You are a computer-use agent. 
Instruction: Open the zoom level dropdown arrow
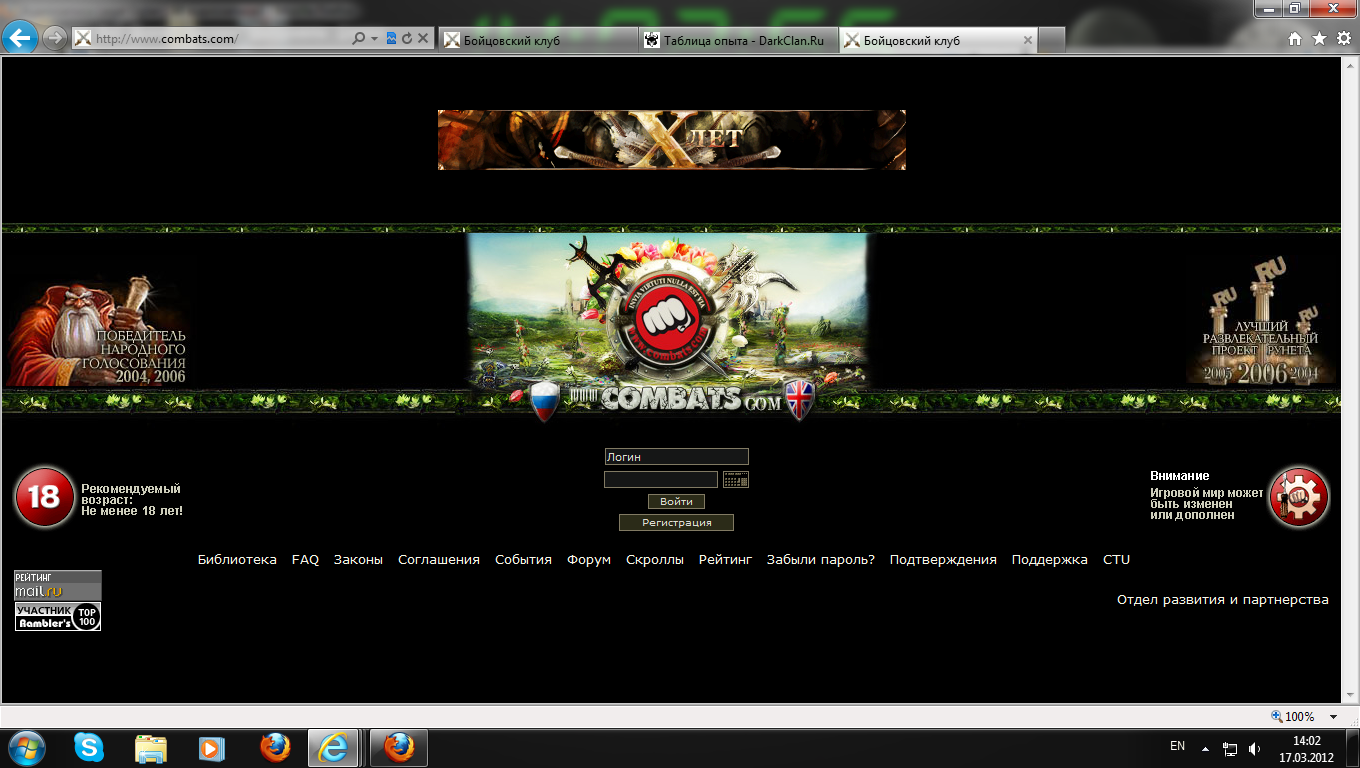(x=1333, y=717)
